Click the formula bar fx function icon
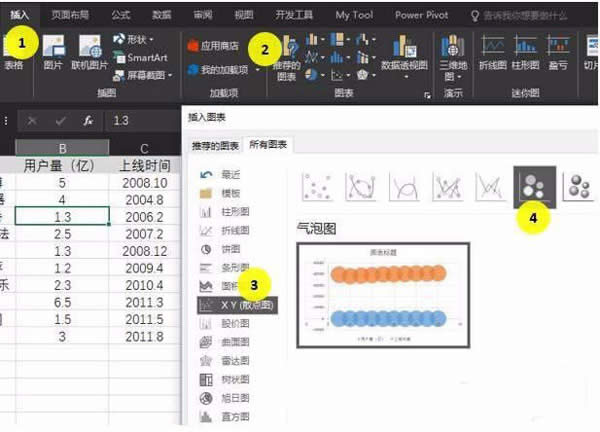This screenshot has height=432, width=600. pos(88,120)
